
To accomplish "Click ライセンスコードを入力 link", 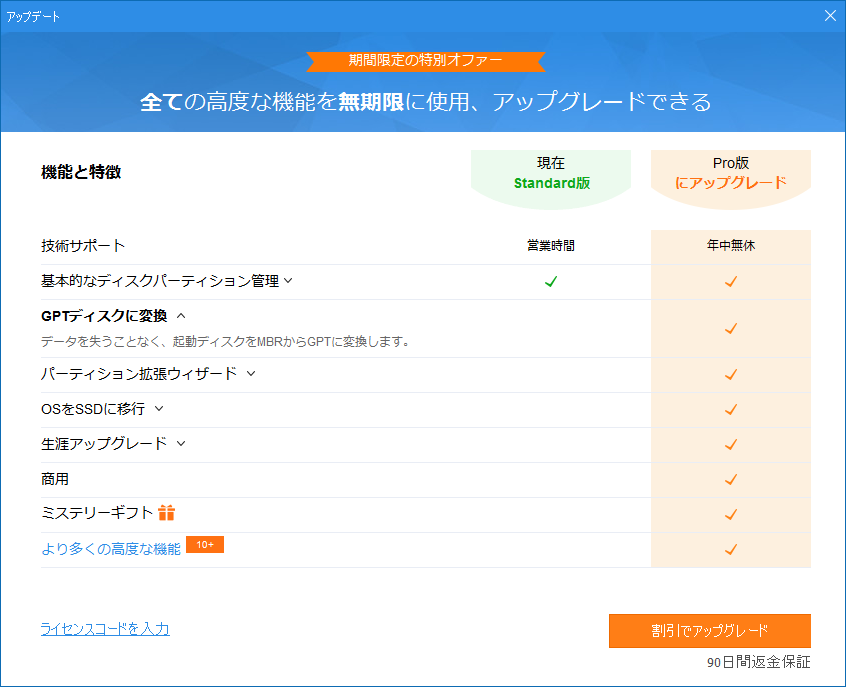I will click(x=105, y=629).
